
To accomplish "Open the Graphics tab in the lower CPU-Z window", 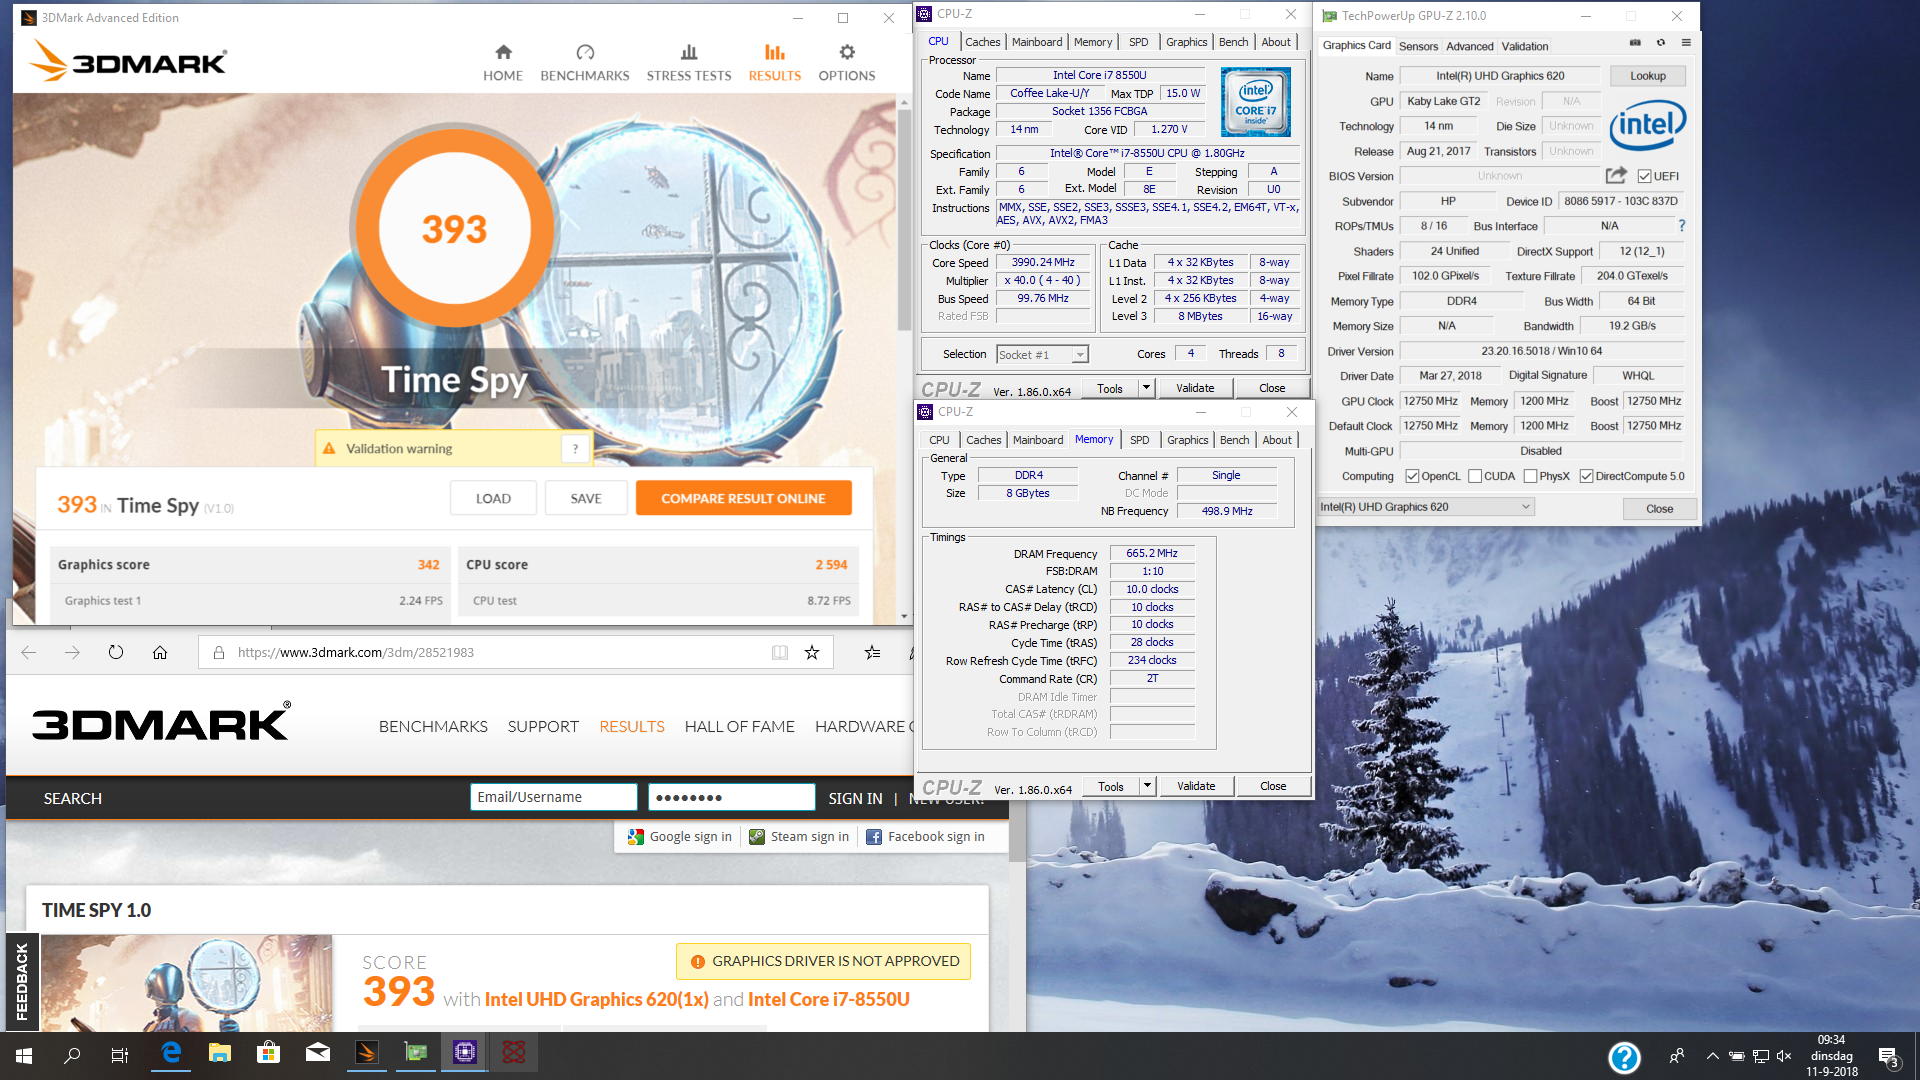I will [1187, 440].
